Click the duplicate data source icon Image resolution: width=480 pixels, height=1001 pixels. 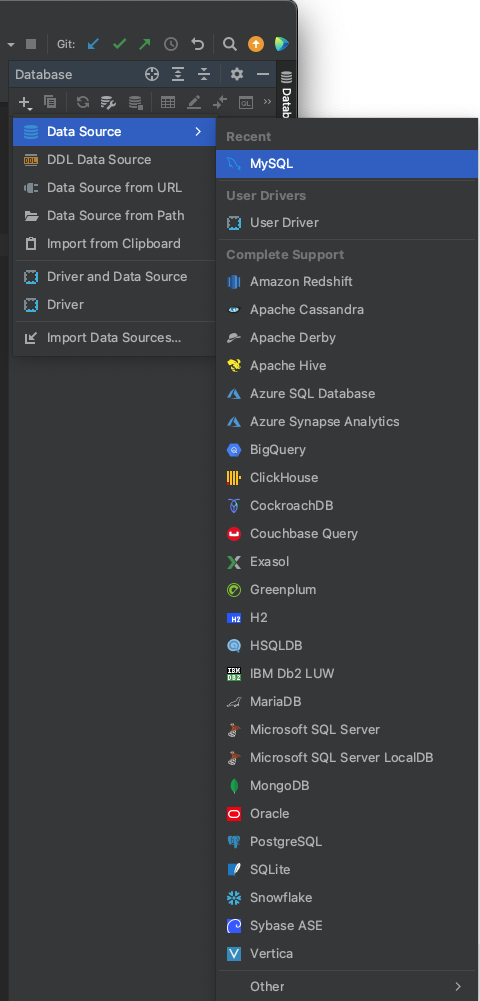click(x=50, y=102)
